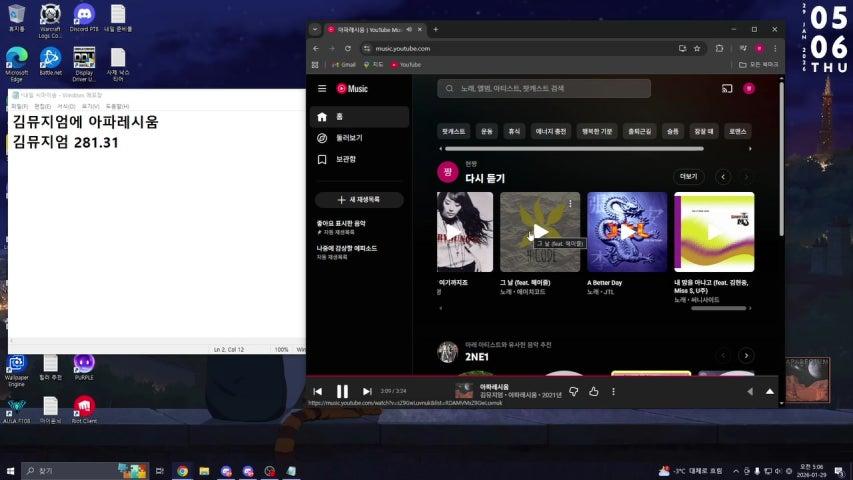Viewport: 853px width, 480px height.
Task: Select the 홈 home sidebar item
Action: tap(360, 117)
